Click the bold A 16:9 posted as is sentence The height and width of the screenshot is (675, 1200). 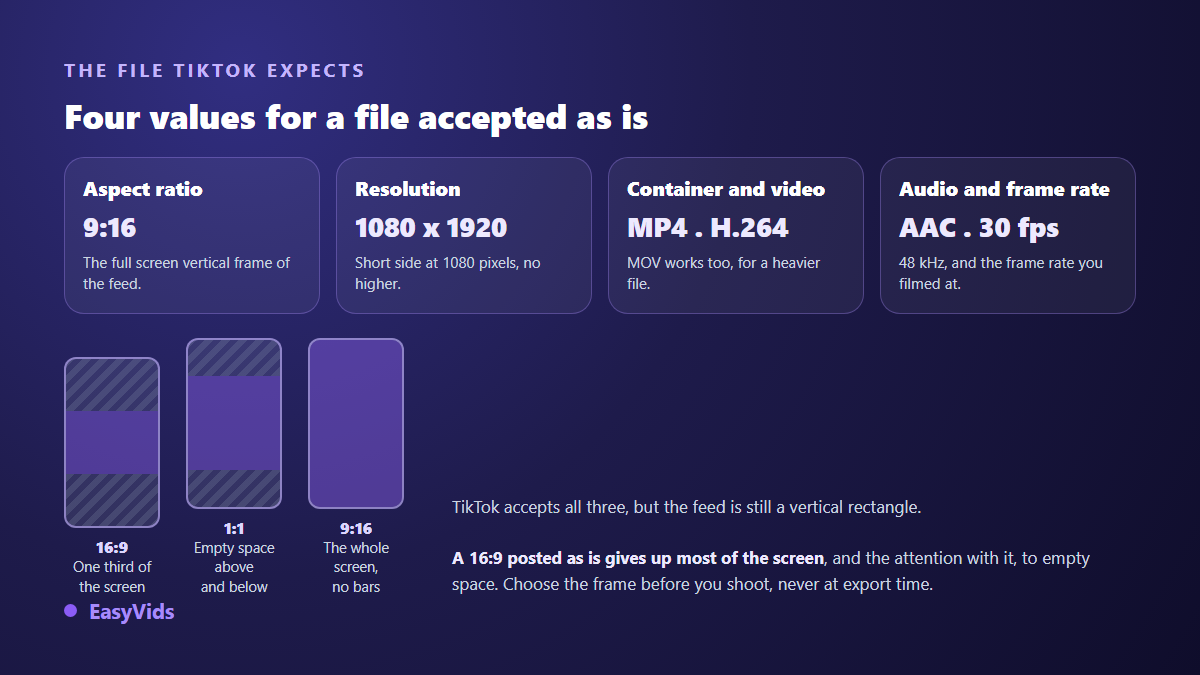639,558
